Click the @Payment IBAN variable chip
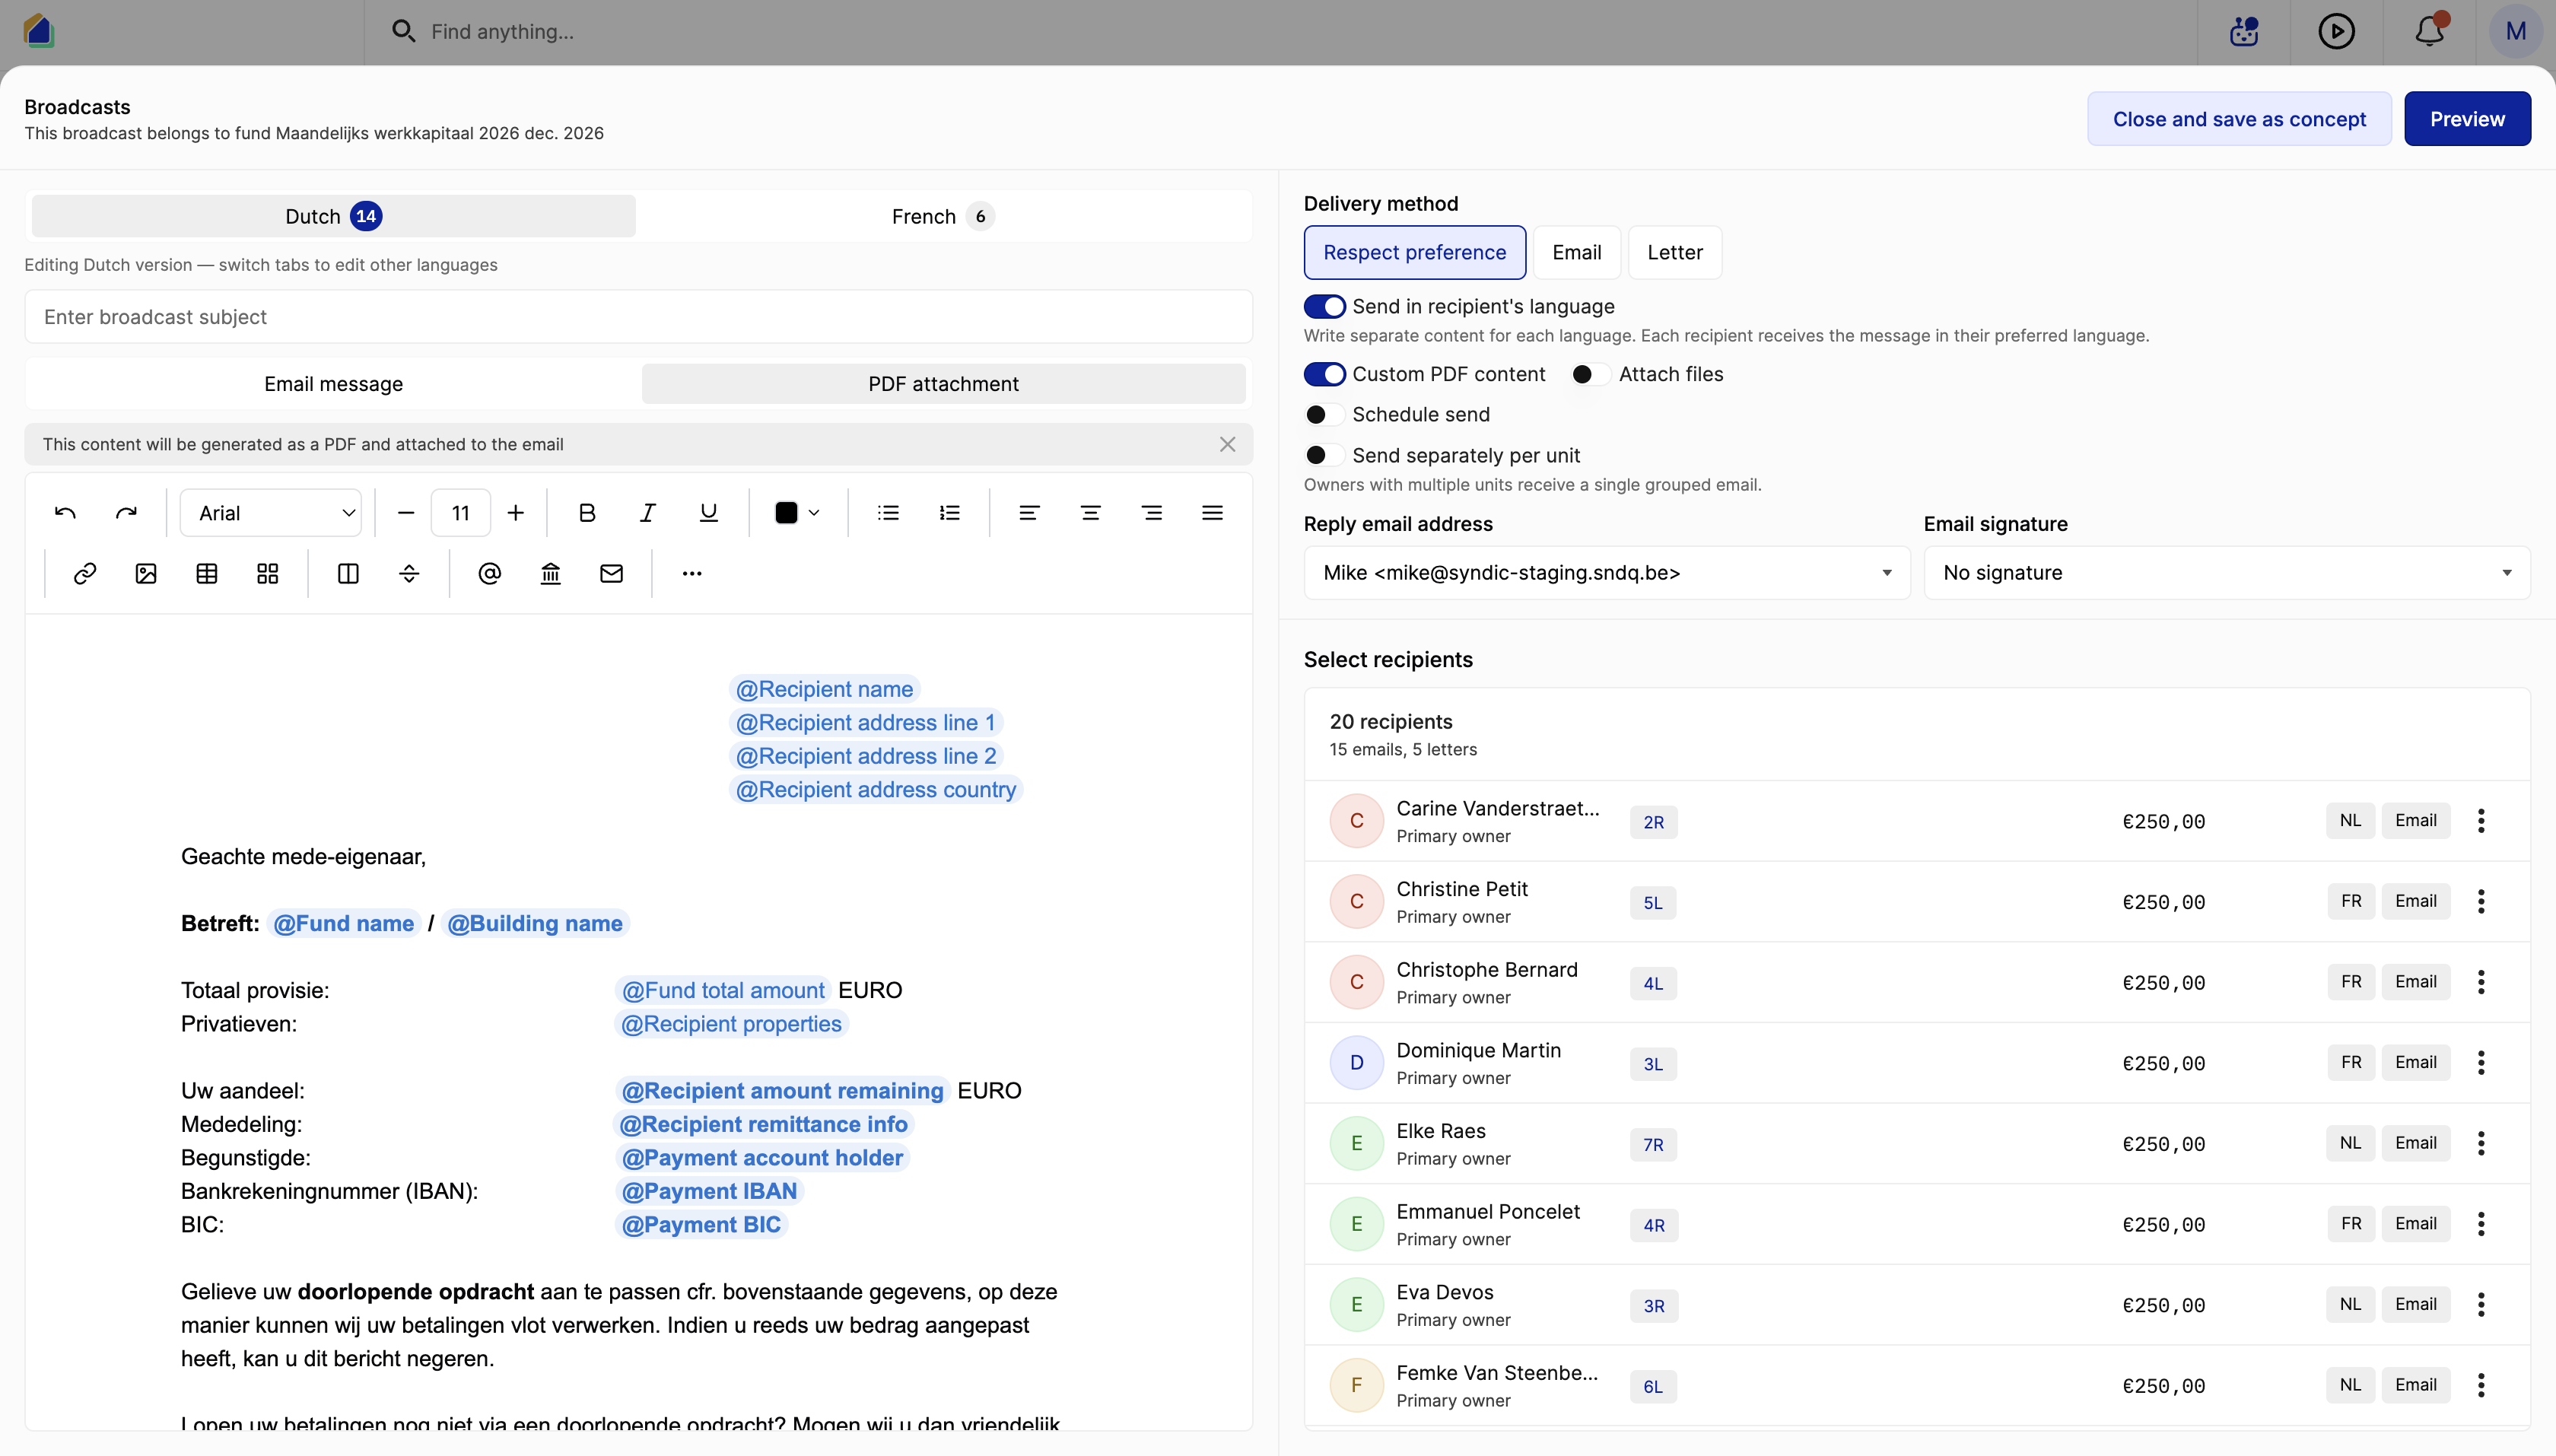This screenshot has width=2556, height=1456. [709, 1191]
